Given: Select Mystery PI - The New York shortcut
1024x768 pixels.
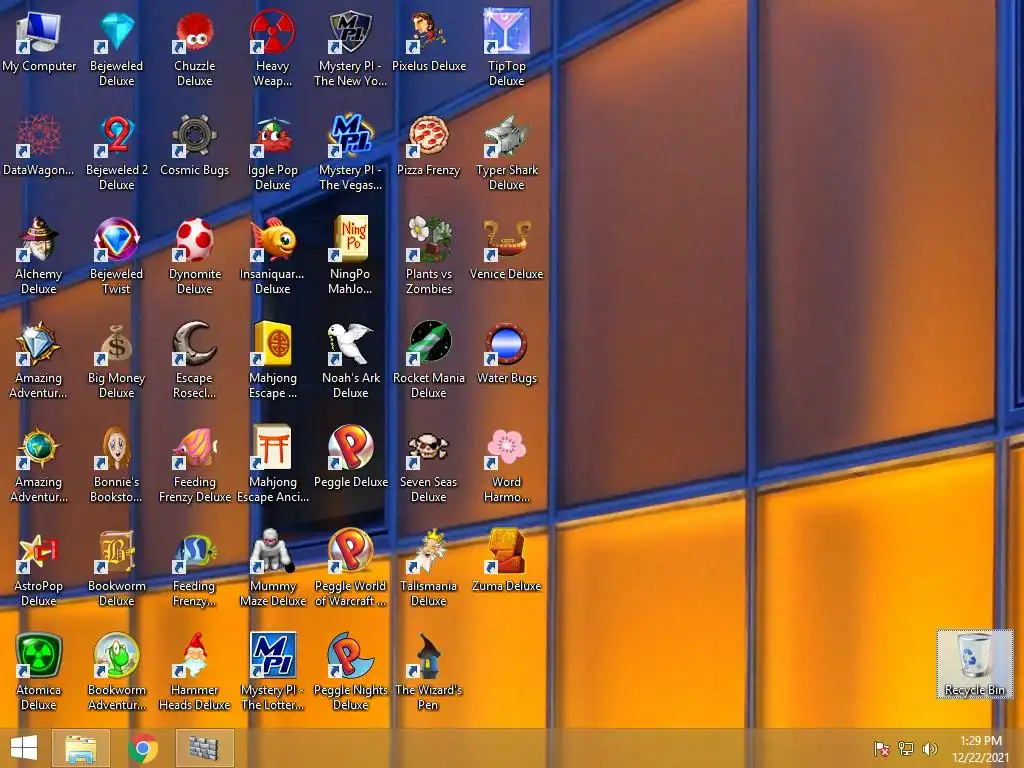Looking at the screenshot, I should coord(350,48).
